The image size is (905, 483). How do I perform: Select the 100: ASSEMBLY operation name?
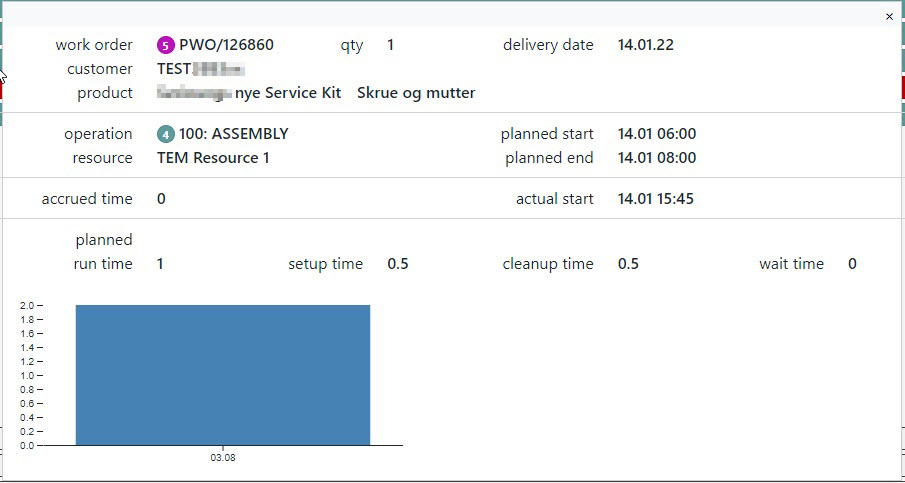pos(234,134)
